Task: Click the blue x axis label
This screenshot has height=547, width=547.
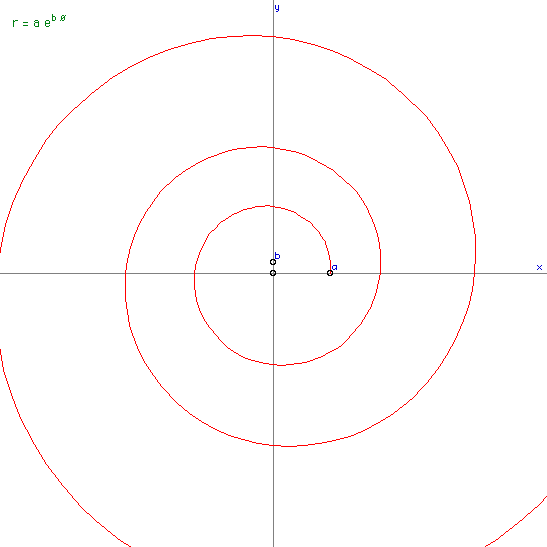Action: 539,267
